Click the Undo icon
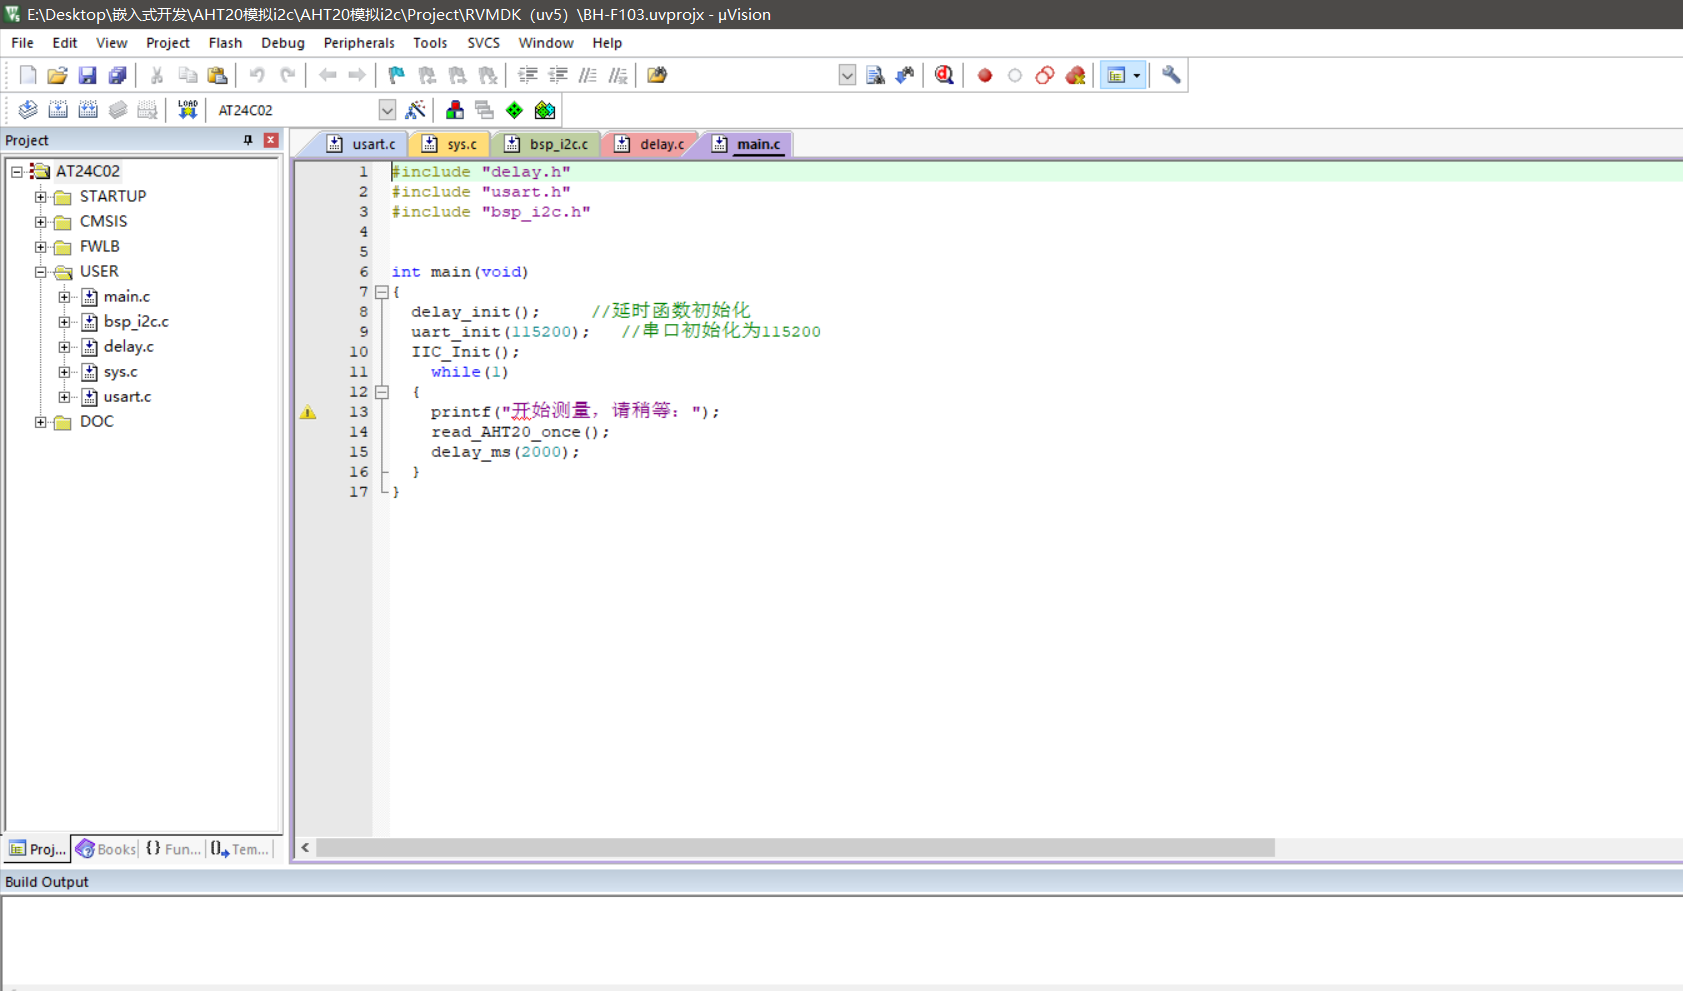Screen dimensions: 1683x991 point(257,75)
